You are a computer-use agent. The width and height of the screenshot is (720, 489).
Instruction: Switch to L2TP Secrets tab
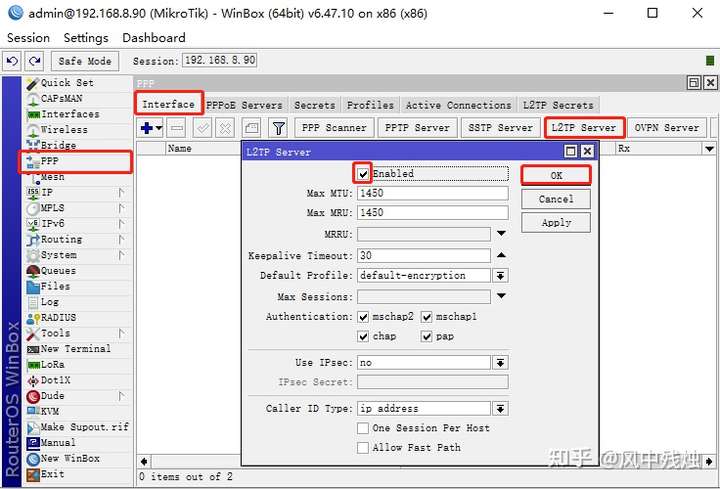point(558,105)
